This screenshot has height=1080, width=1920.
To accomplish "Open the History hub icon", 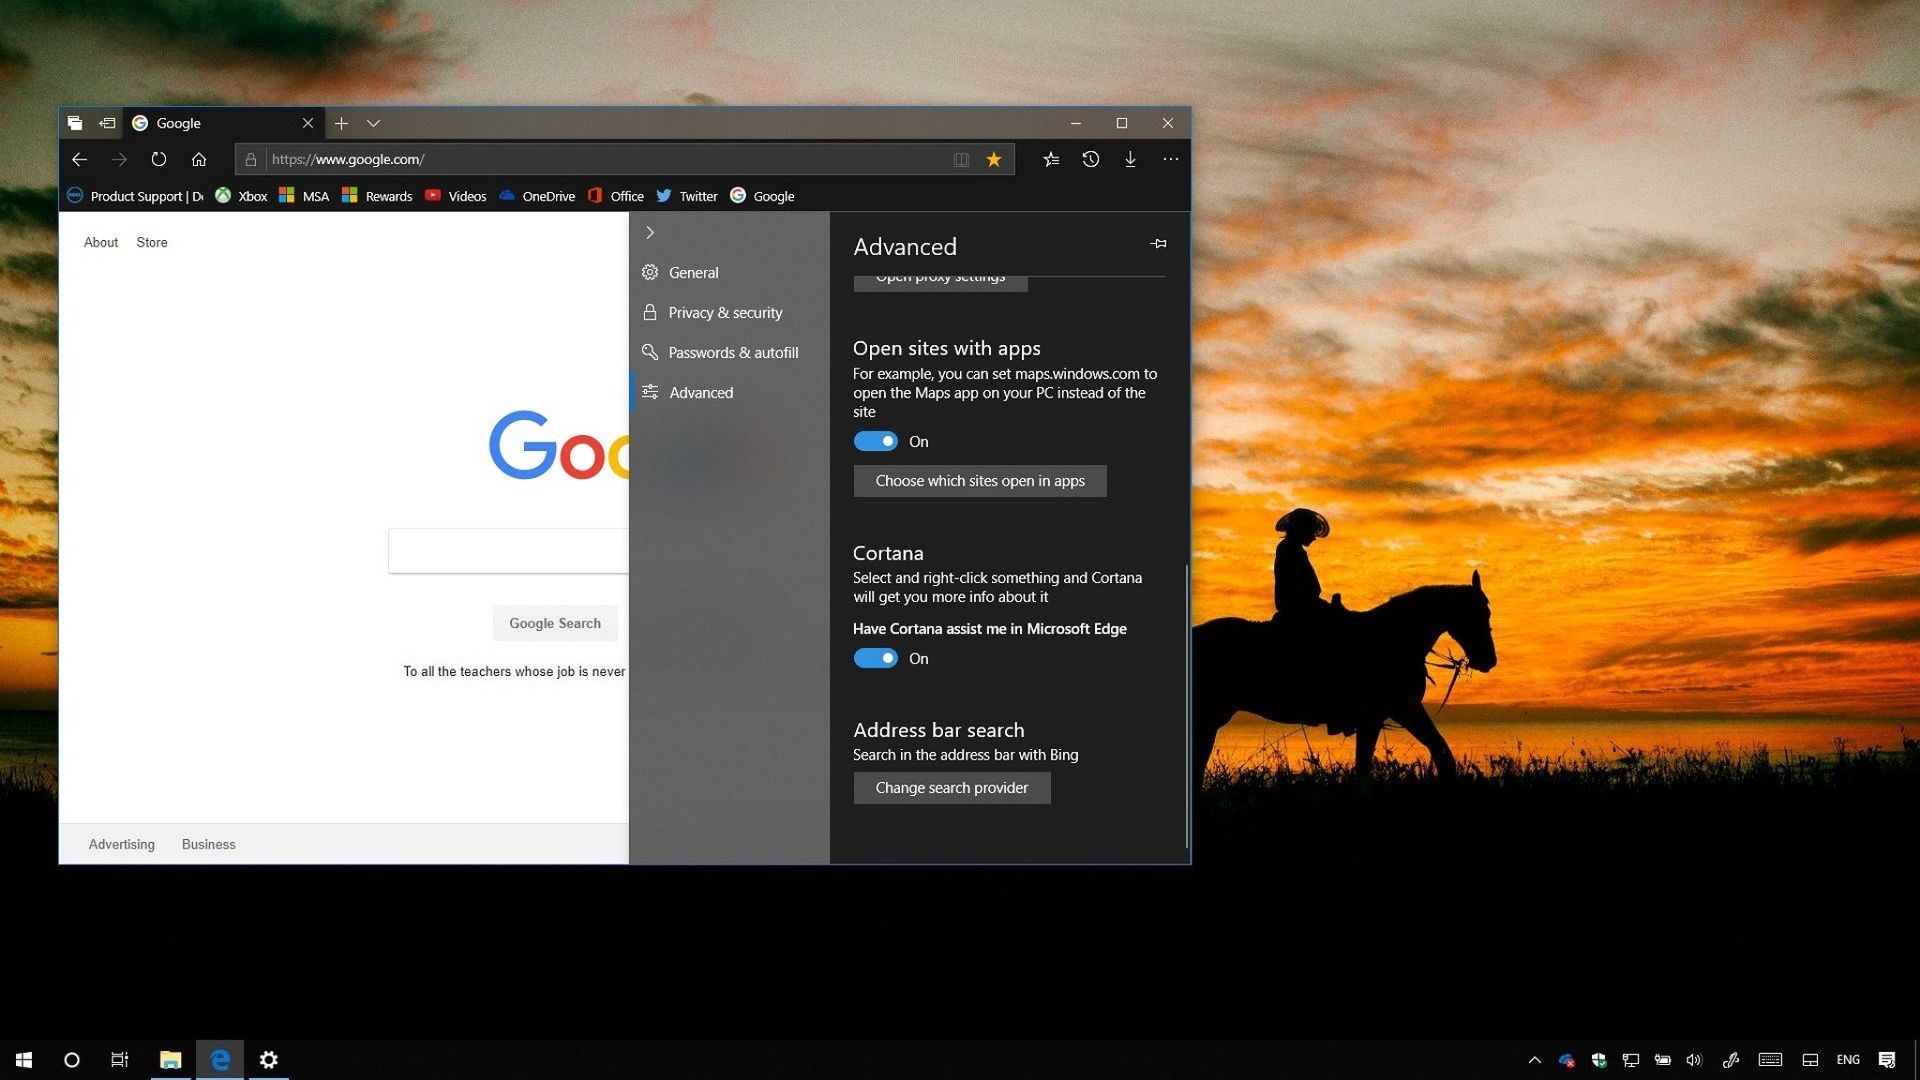I will (x=1091, y=159).
